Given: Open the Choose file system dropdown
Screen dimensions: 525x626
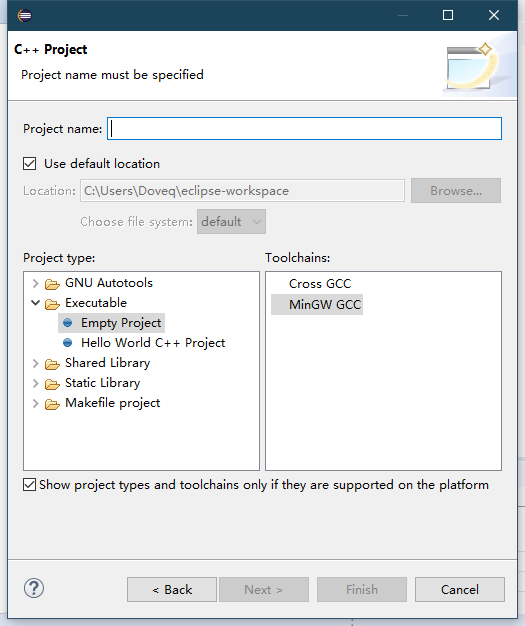Looking at the screenshot, I should coord(232,222).
